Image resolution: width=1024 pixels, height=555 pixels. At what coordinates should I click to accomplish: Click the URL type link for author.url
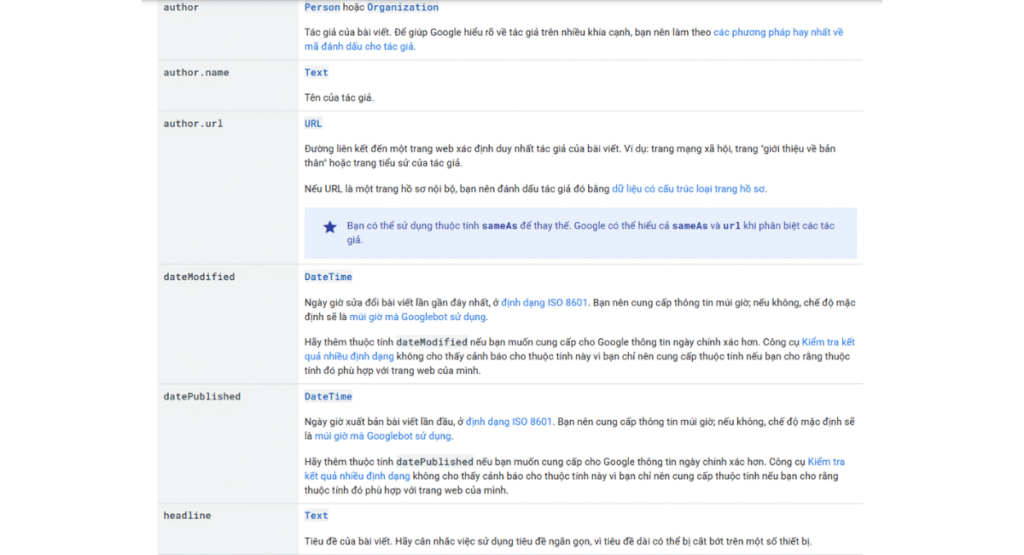pyautogui.click(x=313, y=124)
